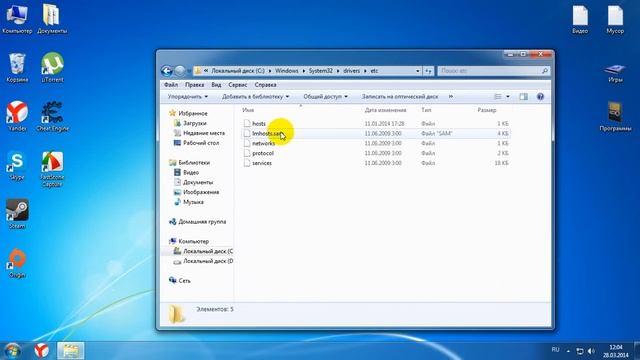Screen dimensions: 640x360
Task: Click the network tray icon
Action: coord(580,351)
